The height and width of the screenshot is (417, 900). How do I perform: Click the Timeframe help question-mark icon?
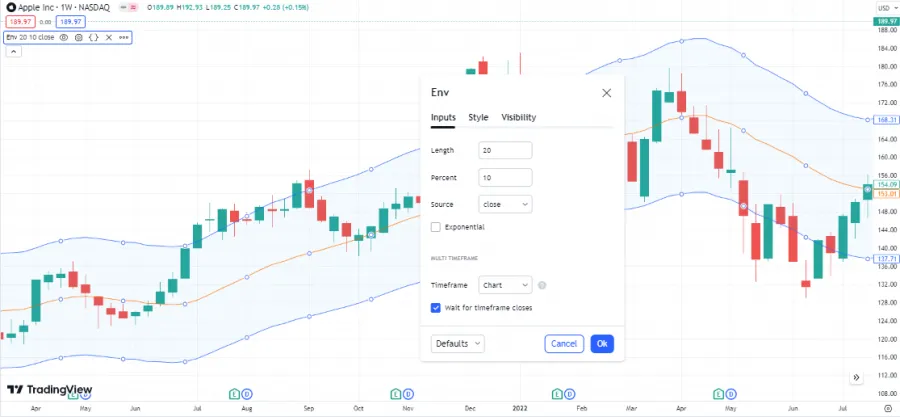click(541, 285)
